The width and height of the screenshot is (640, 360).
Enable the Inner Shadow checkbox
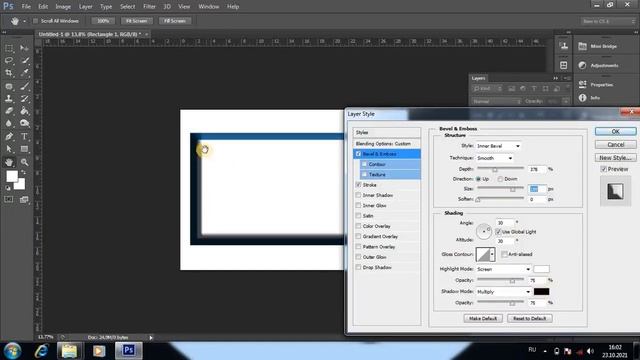pyautogui.click(x=358, y=195)
